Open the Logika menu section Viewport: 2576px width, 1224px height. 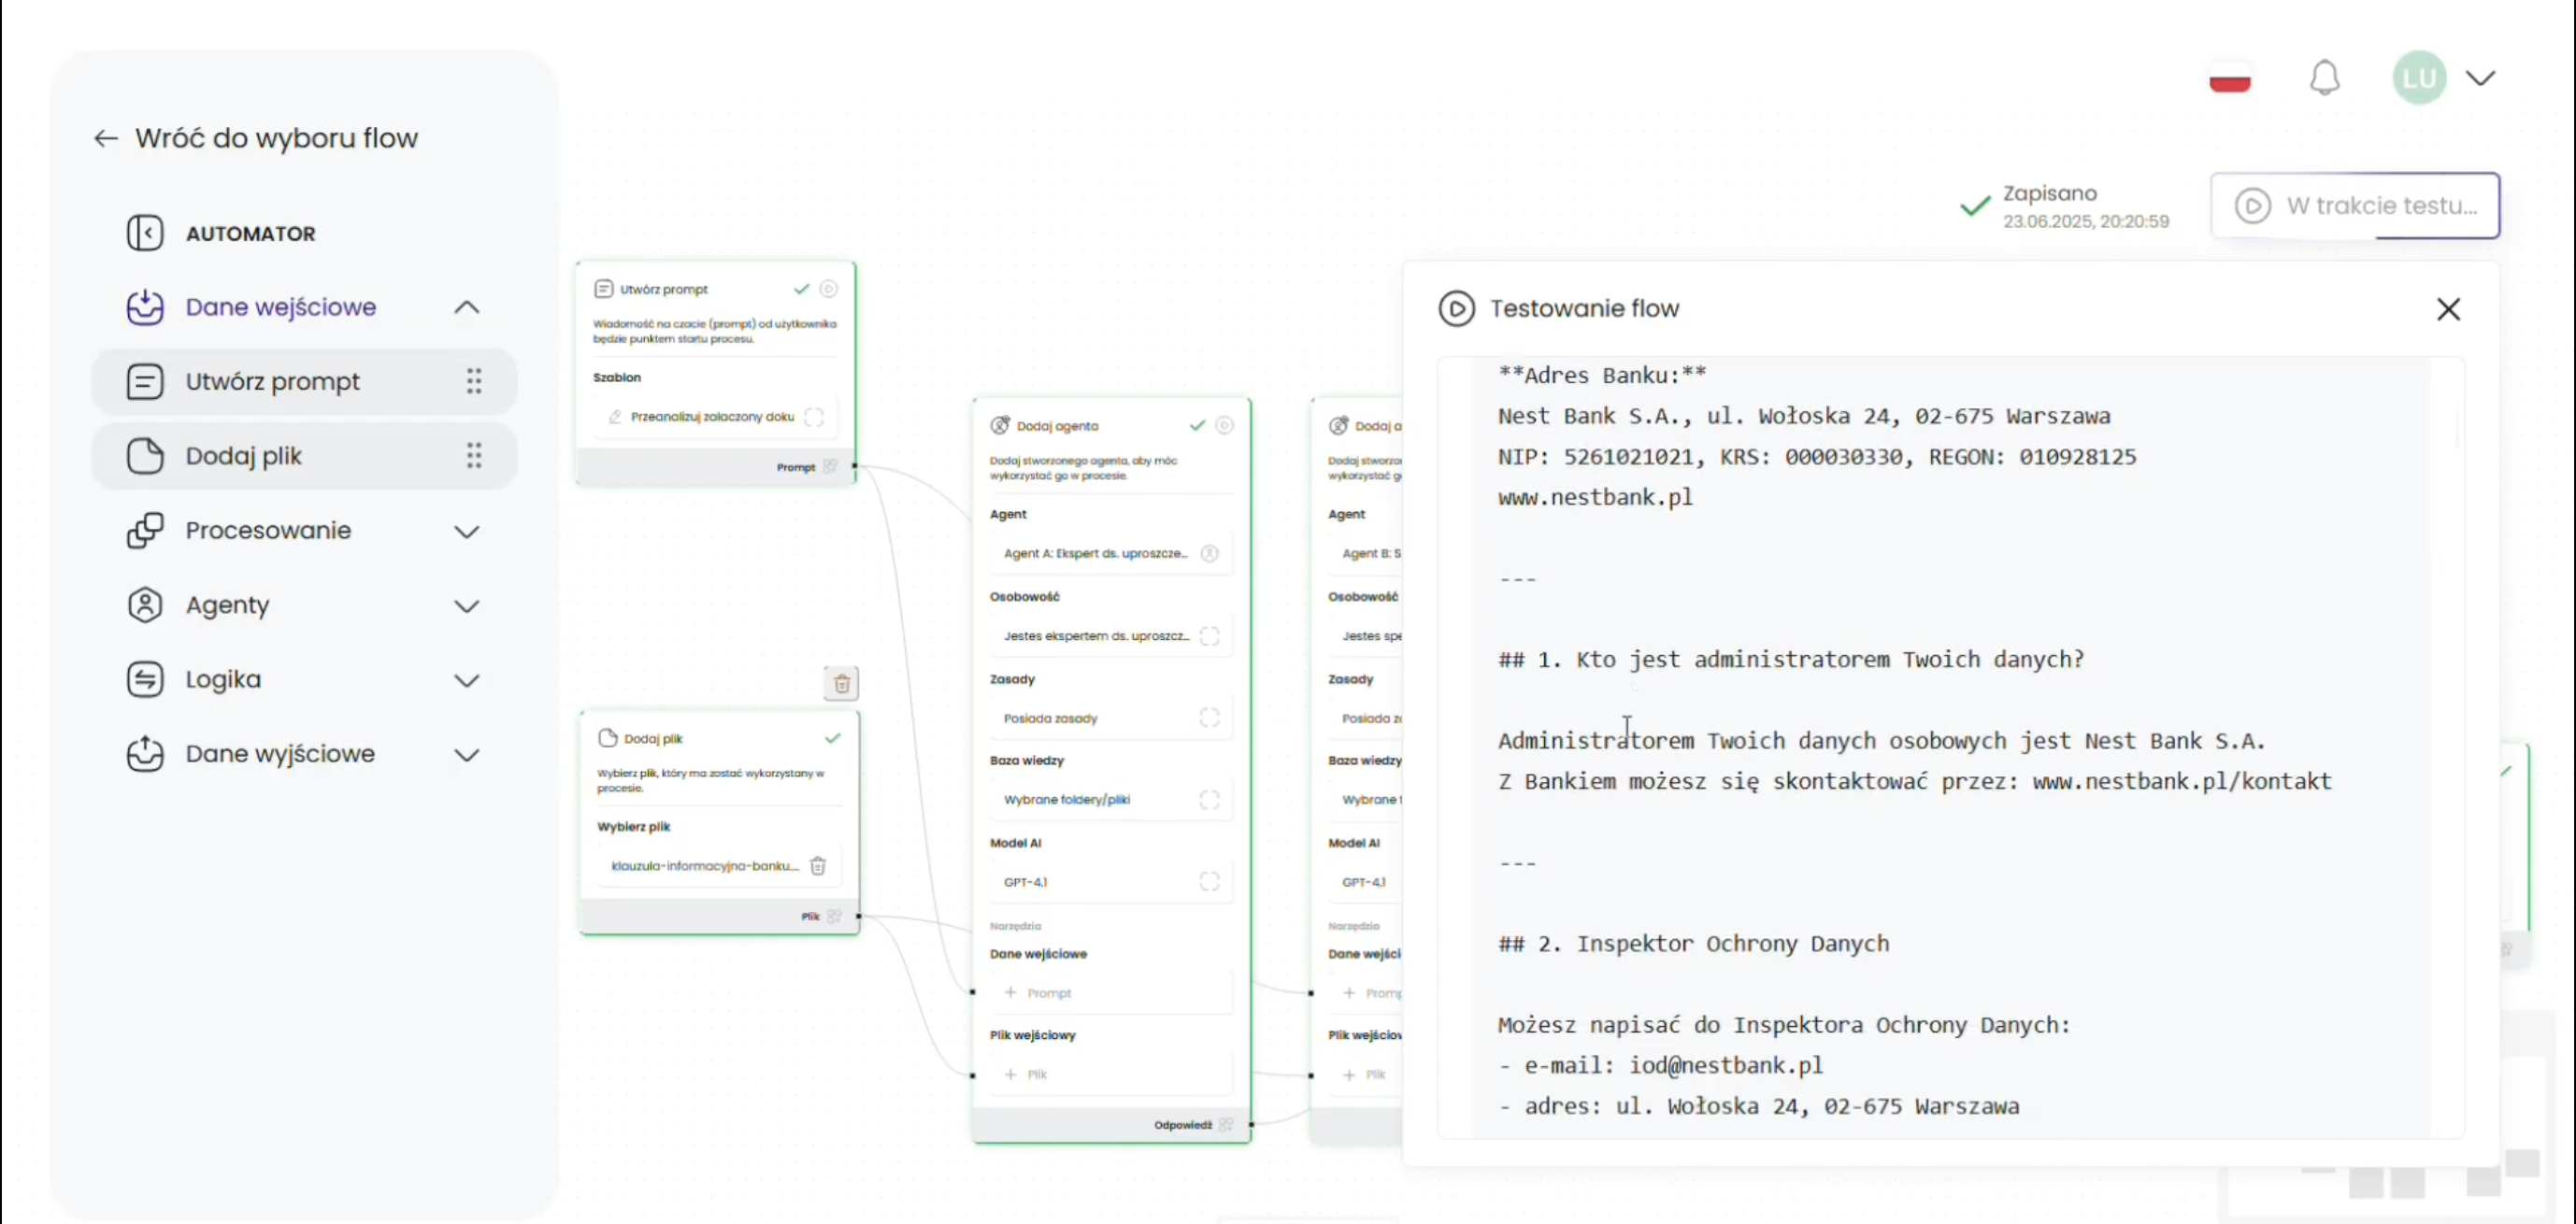pos(223,680)
